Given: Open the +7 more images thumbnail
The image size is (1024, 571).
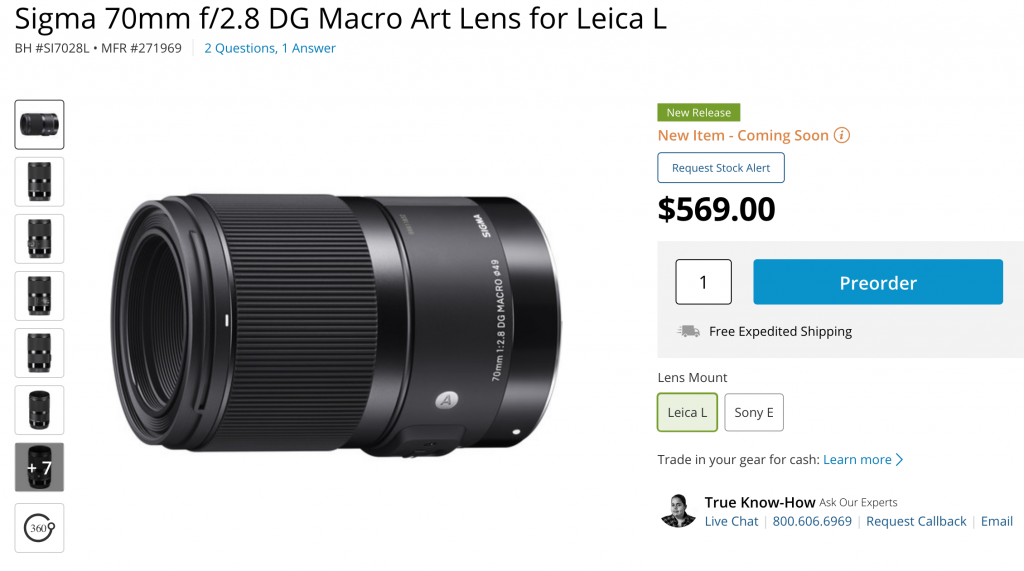Looking at the screenshot, I should click(40, 467).
